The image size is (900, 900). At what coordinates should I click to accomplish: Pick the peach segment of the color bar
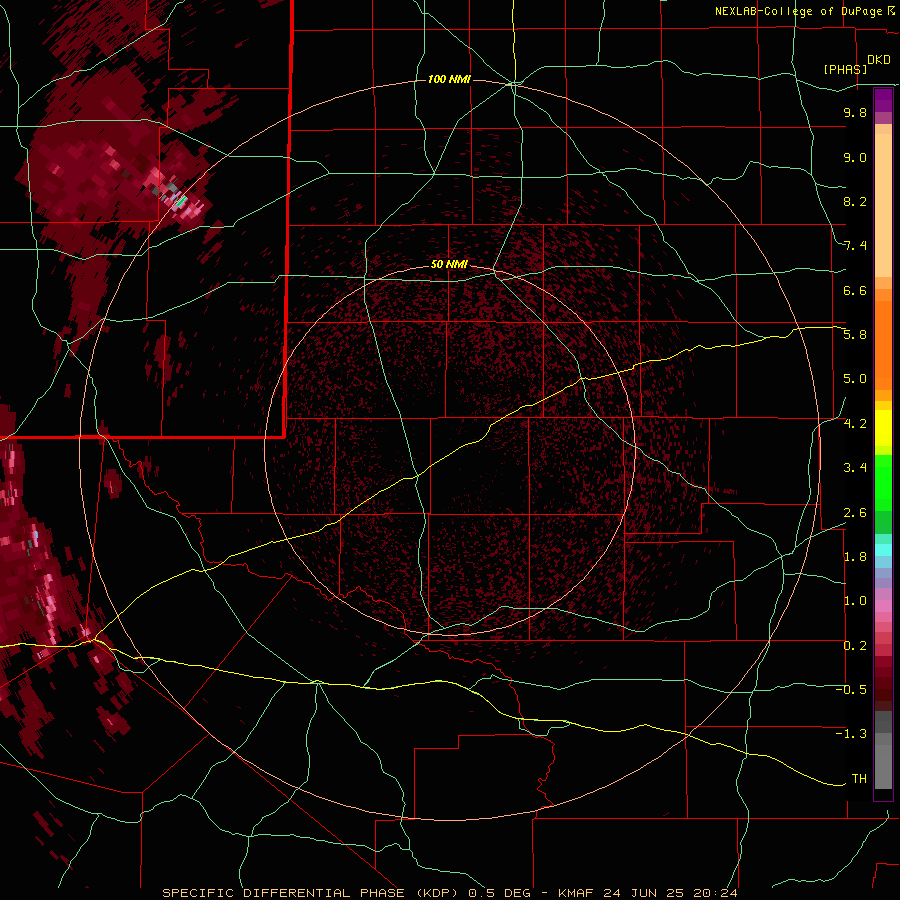click(x=883, y=201)
